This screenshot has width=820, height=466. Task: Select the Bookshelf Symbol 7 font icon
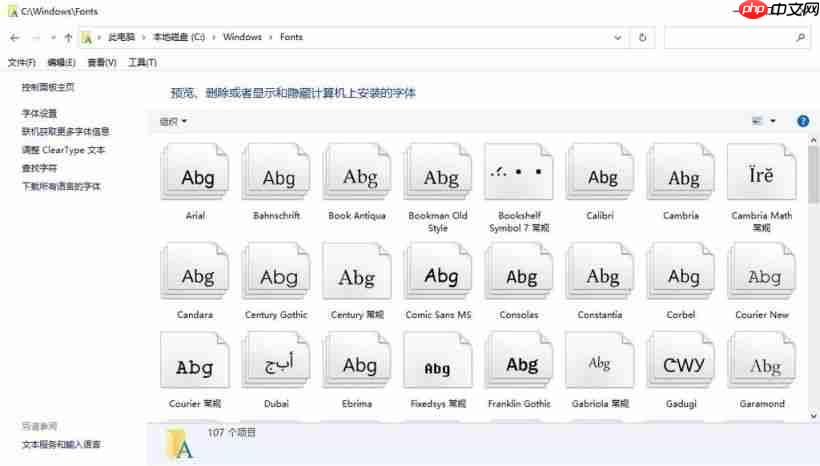[519, 173]
